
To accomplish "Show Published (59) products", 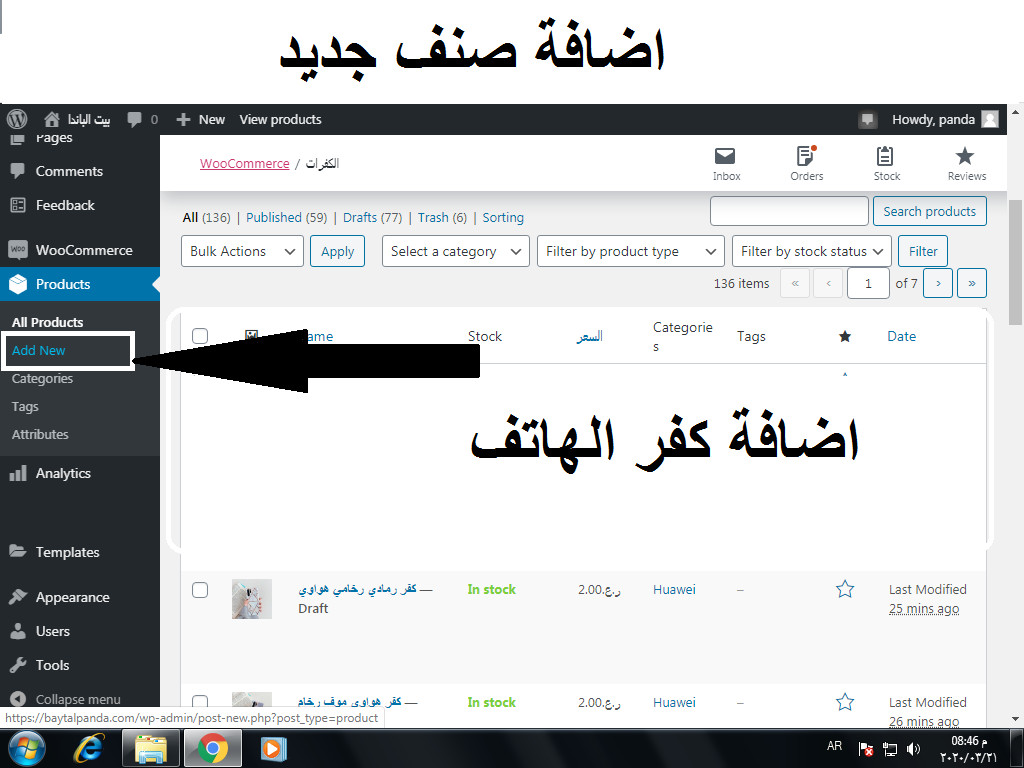I will (286, 217).
